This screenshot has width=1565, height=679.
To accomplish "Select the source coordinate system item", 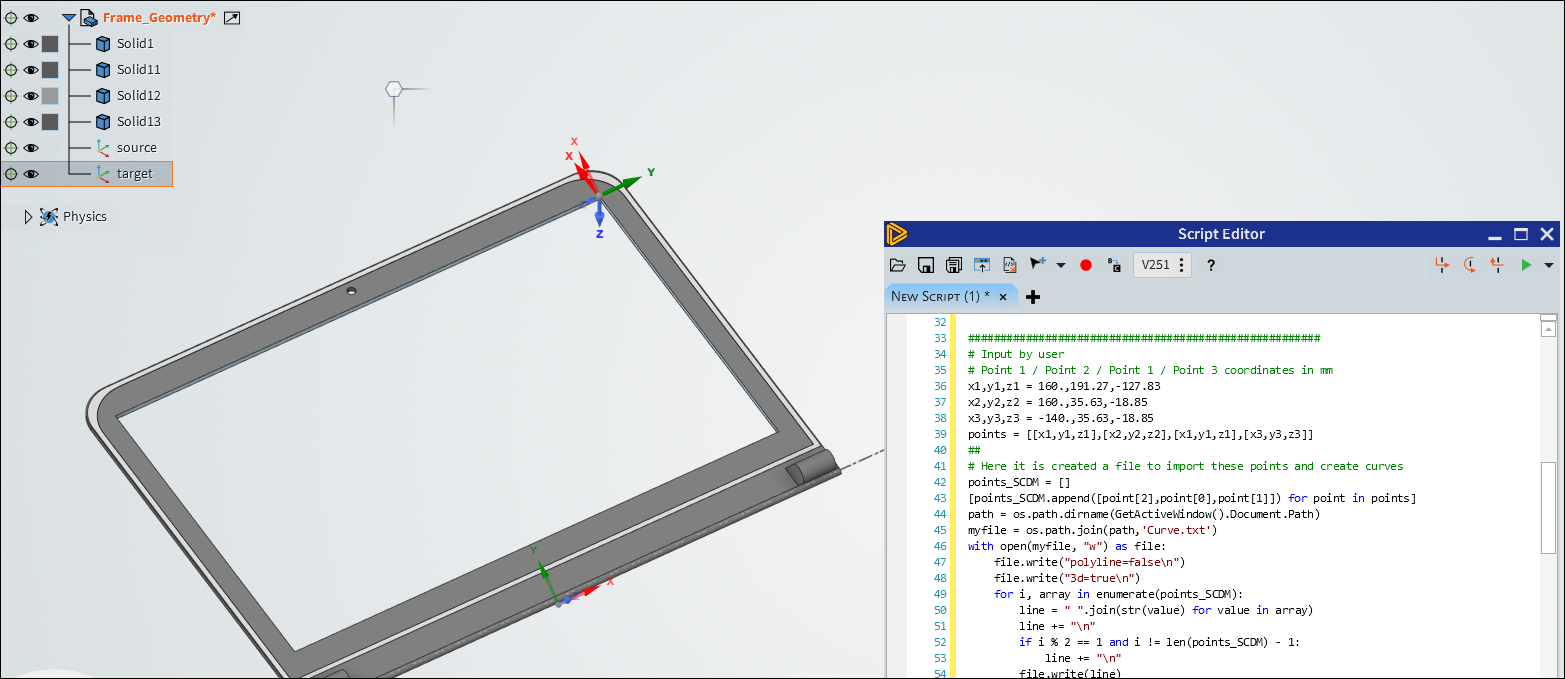I will [136, 148].
